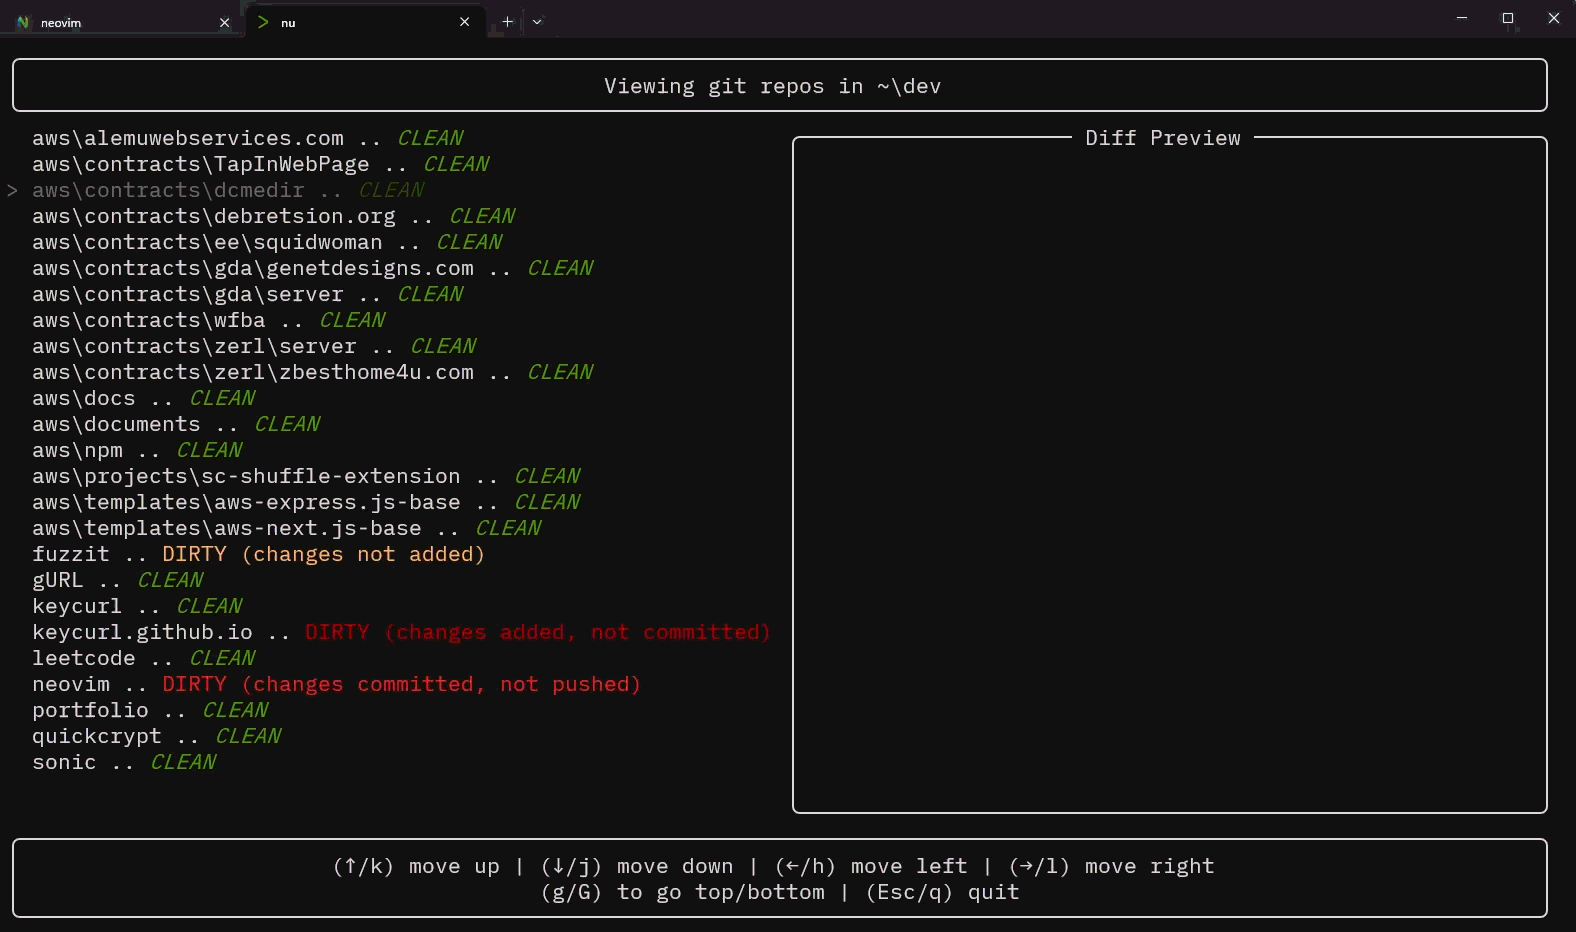Close the nu tab
Image resolution: width=1576 pixels, height=932 pixels.
(x=464, y=22)
